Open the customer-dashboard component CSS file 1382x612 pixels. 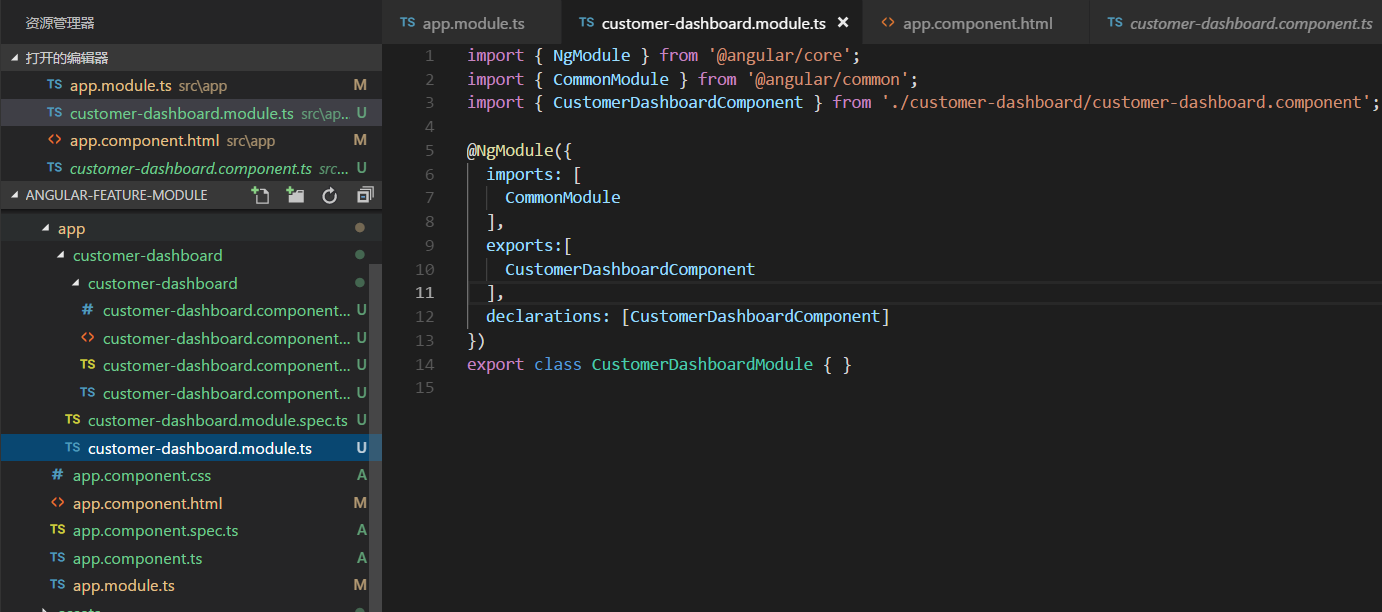click(184, 311)
